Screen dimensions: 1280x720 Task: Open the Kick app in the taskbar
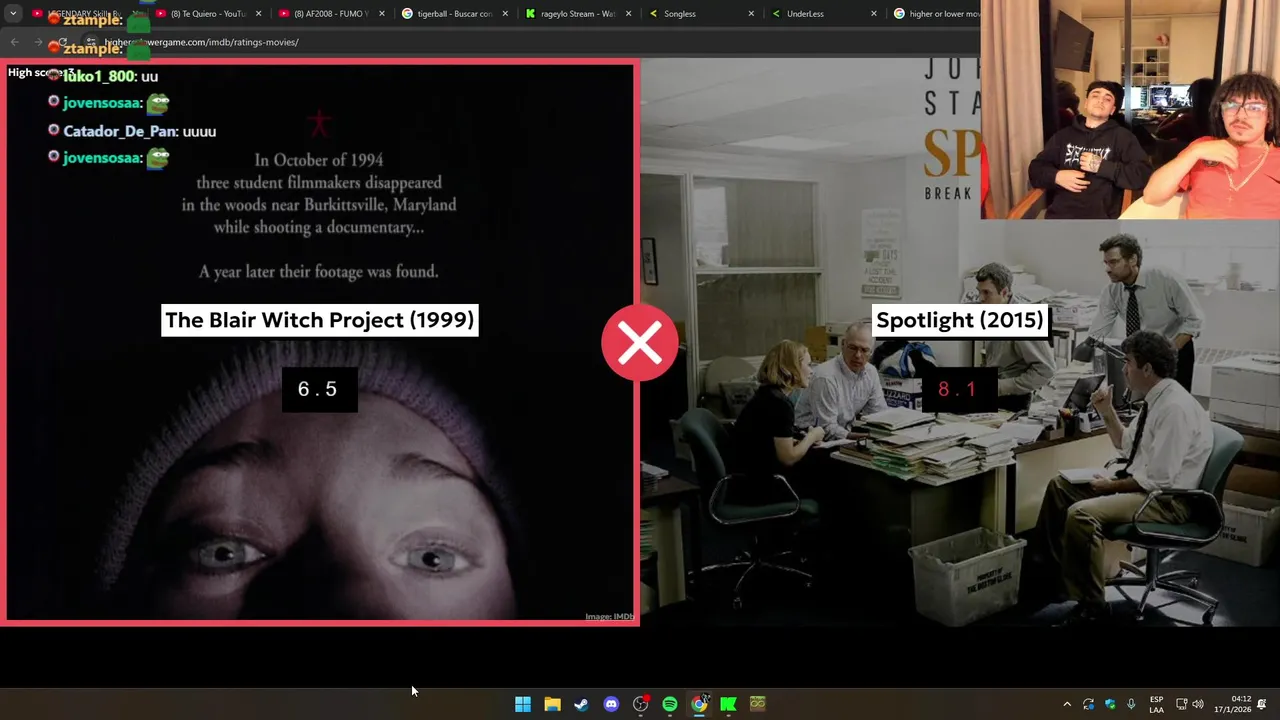point(729,704)
